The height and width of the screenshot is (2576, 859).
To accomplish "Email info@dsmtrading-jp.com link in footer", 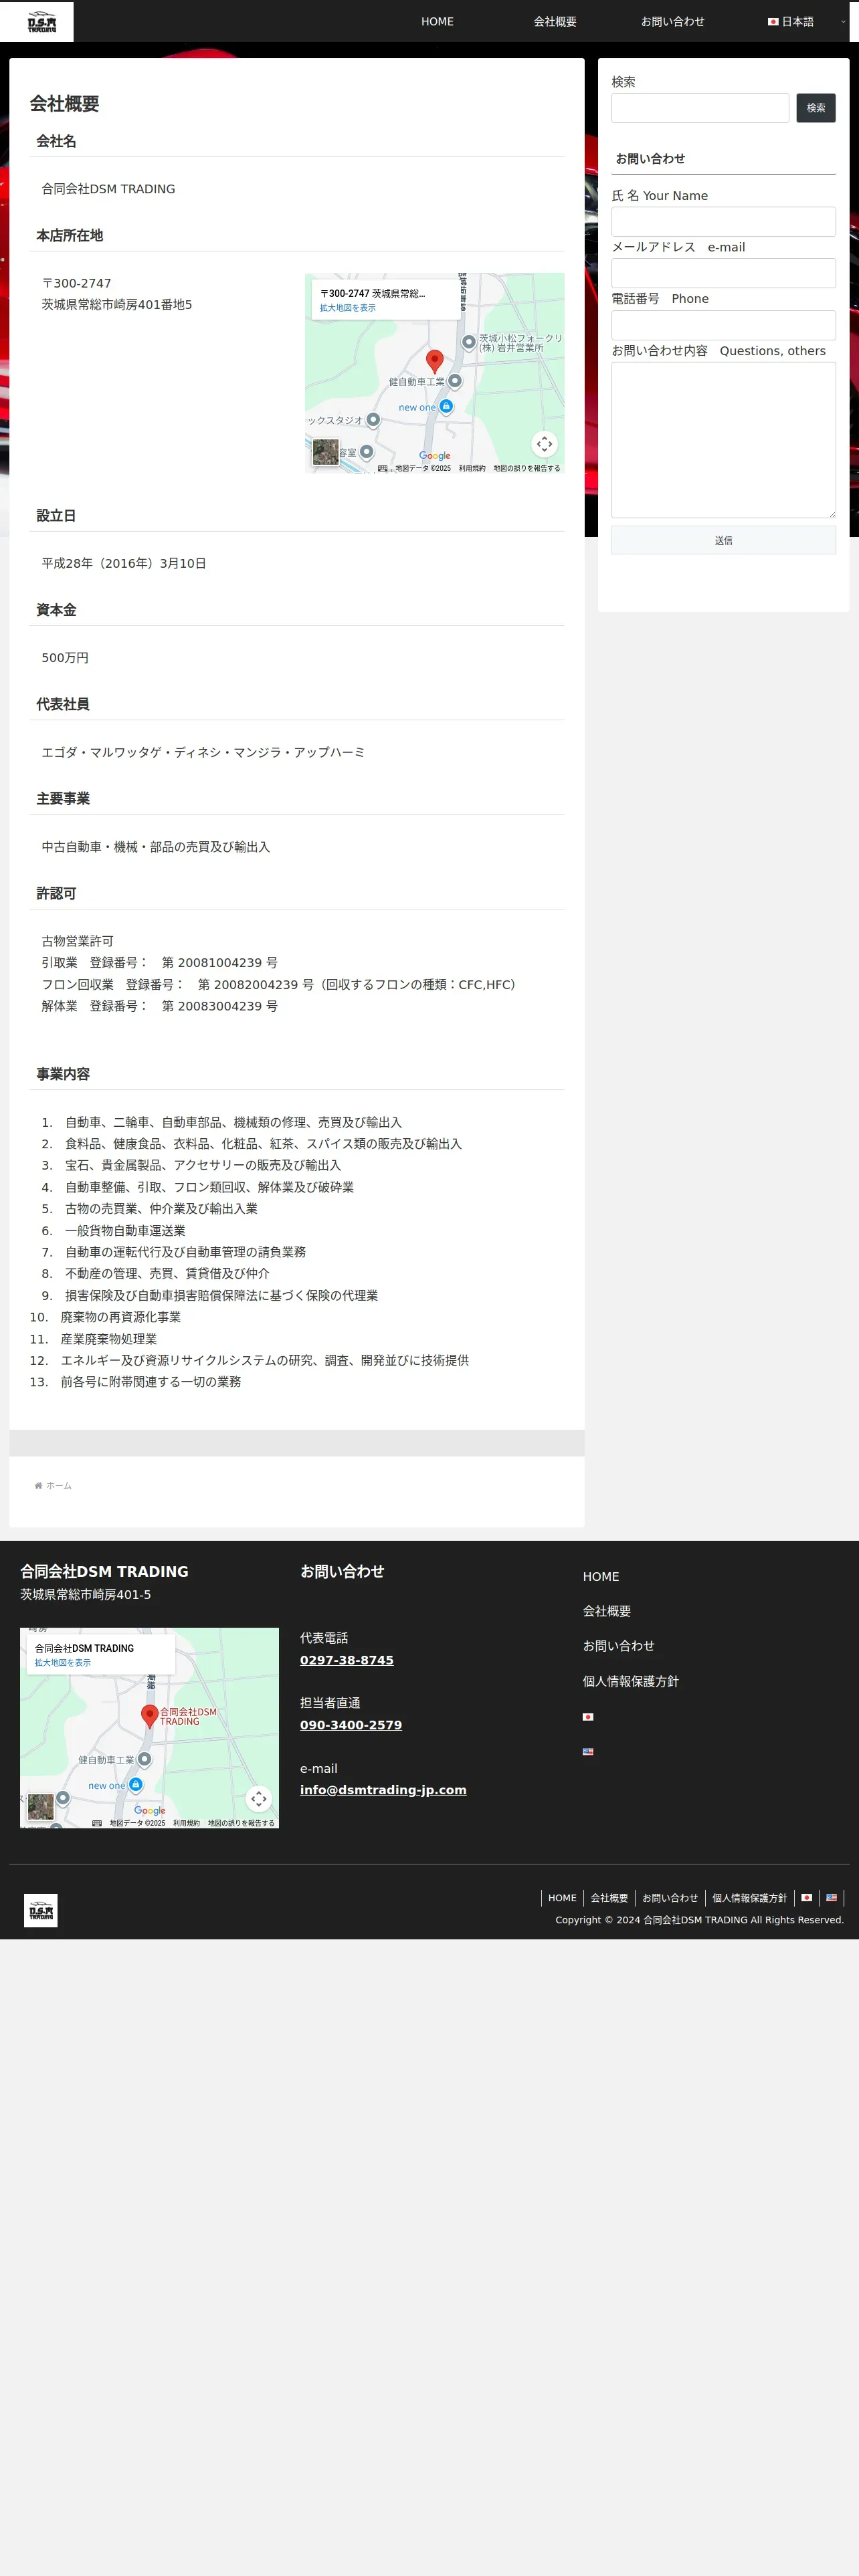I will (x=383, y=1790).
